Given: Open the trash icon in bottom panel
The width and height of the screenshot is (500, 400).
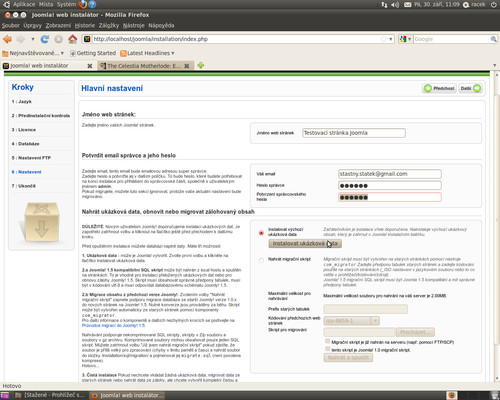Looking at the screenshot, I should pos(495,395).
